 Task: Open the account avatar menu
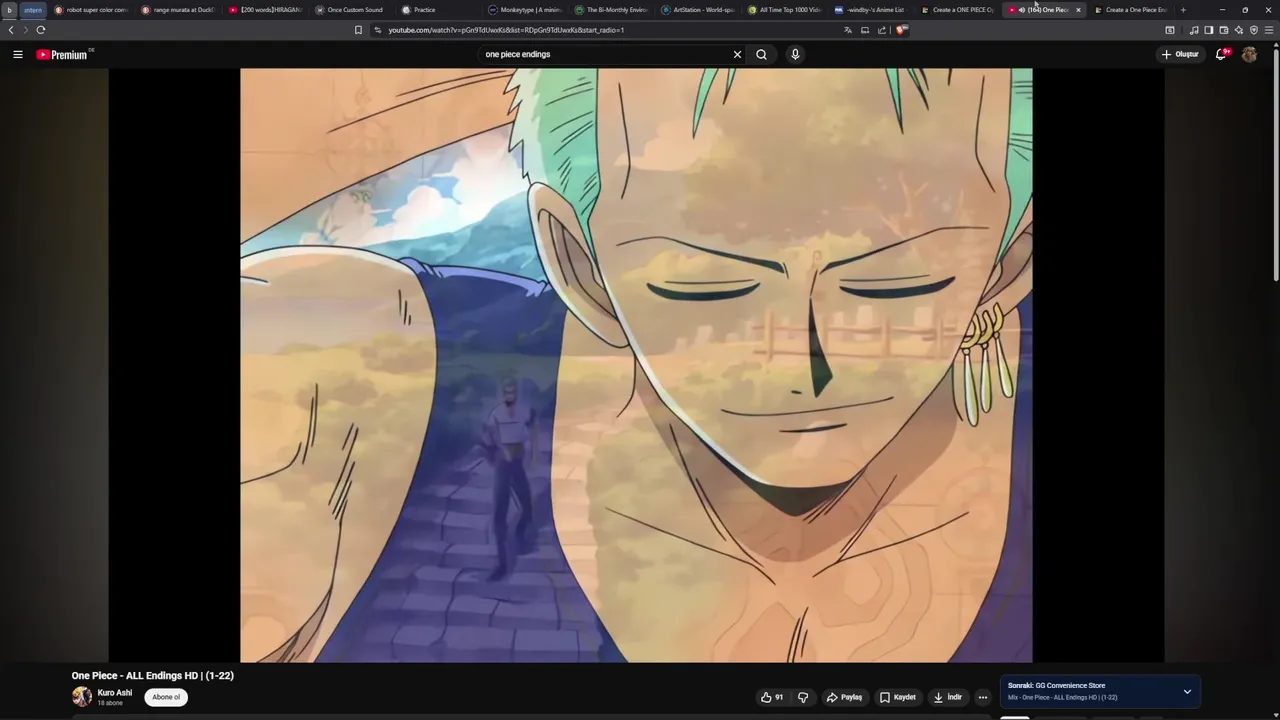click(x=1249, y=54)
